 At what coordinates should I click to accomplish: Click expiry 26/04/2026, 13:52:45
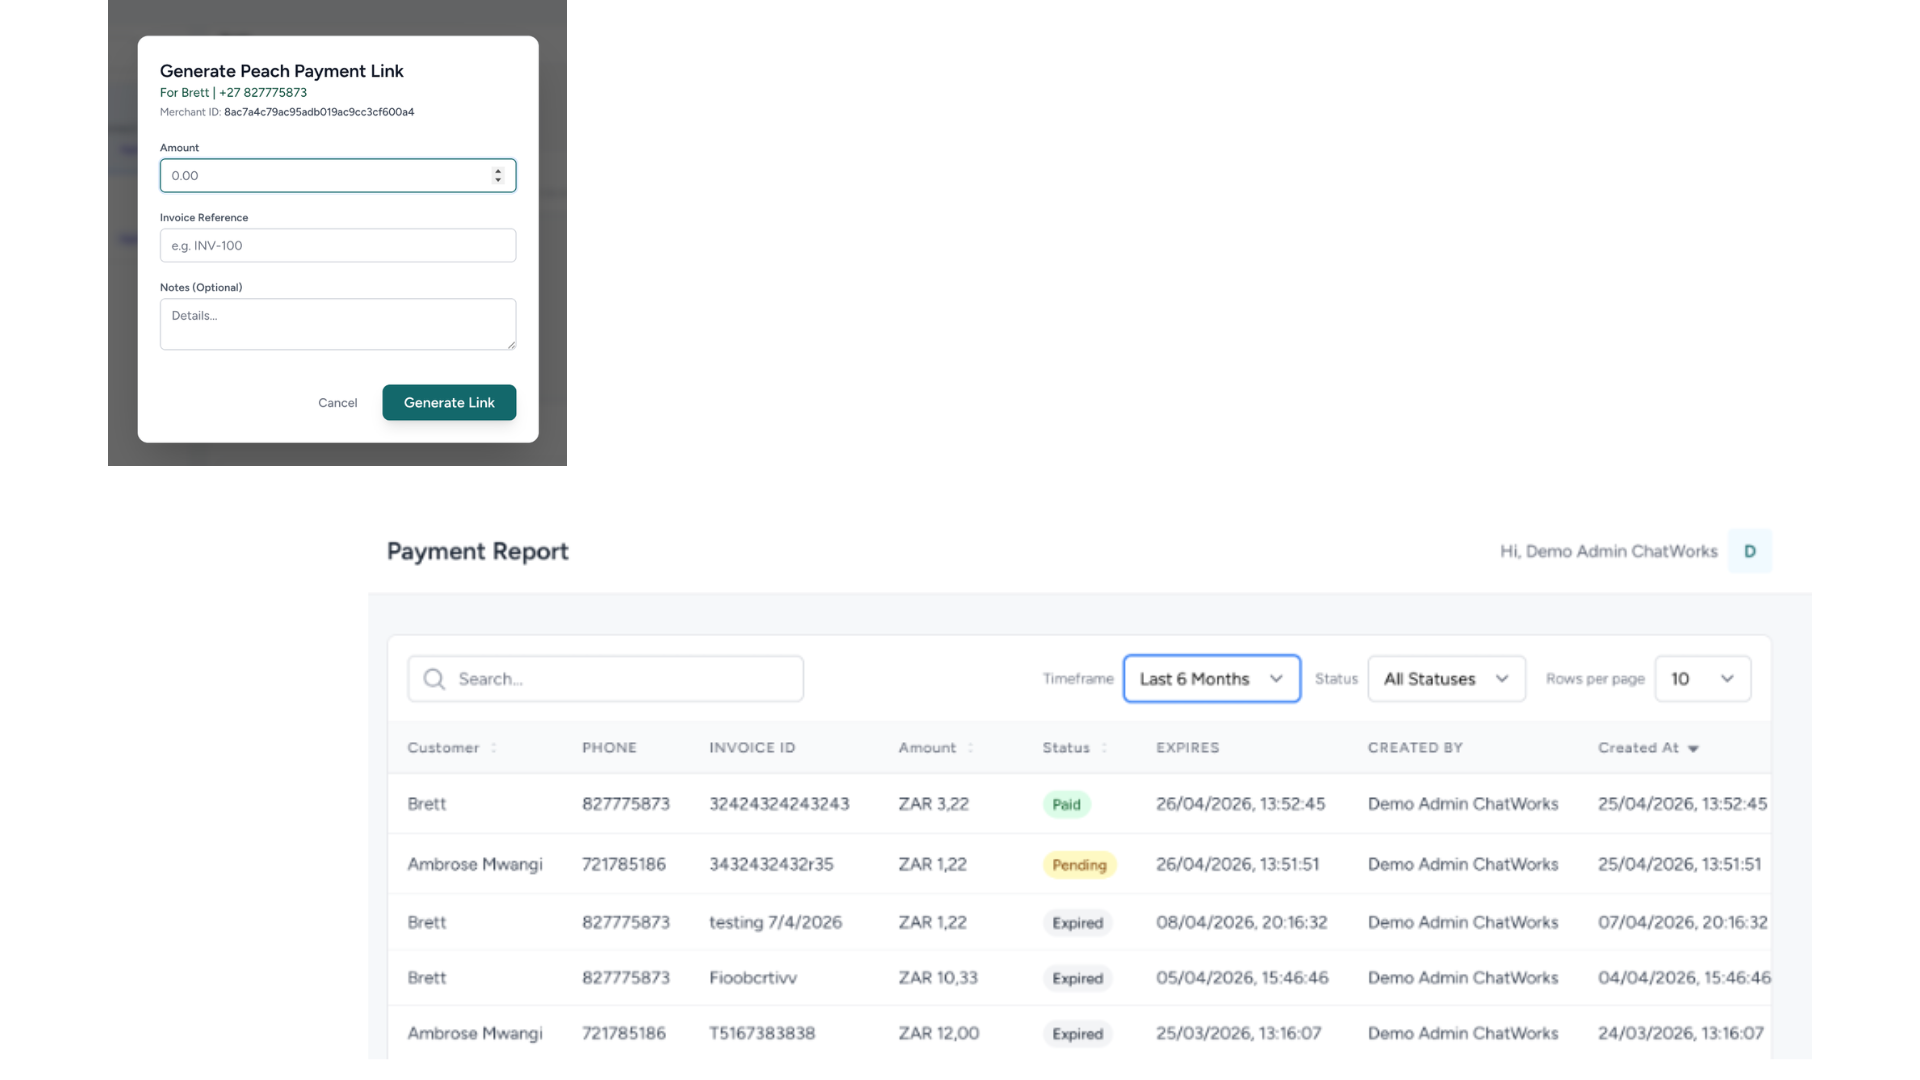[x=1240, y=804]
